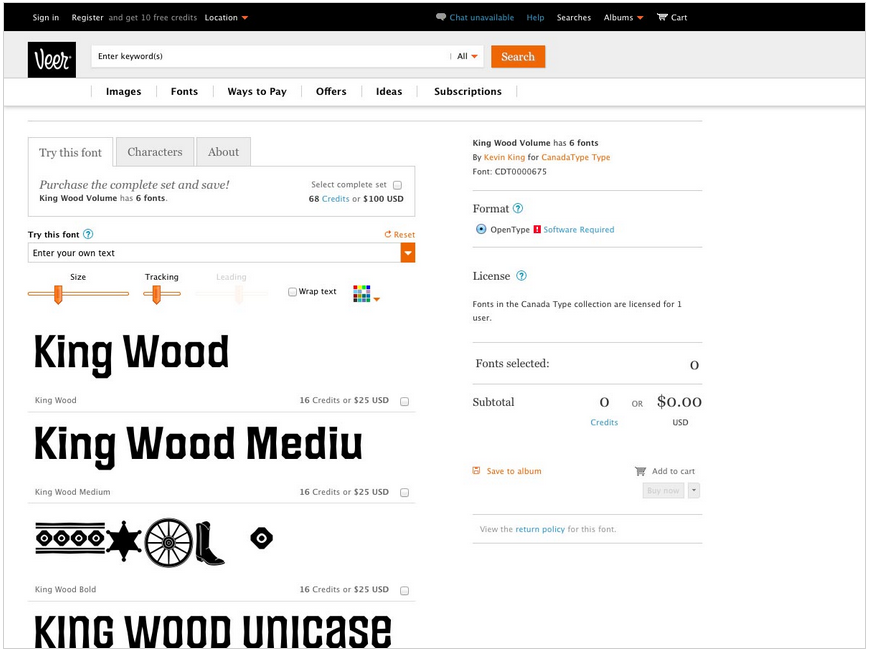This screenshot has width=874, height=657.
Task: Click the King Wood Unicase preview
Action: (x=212, y=631)
